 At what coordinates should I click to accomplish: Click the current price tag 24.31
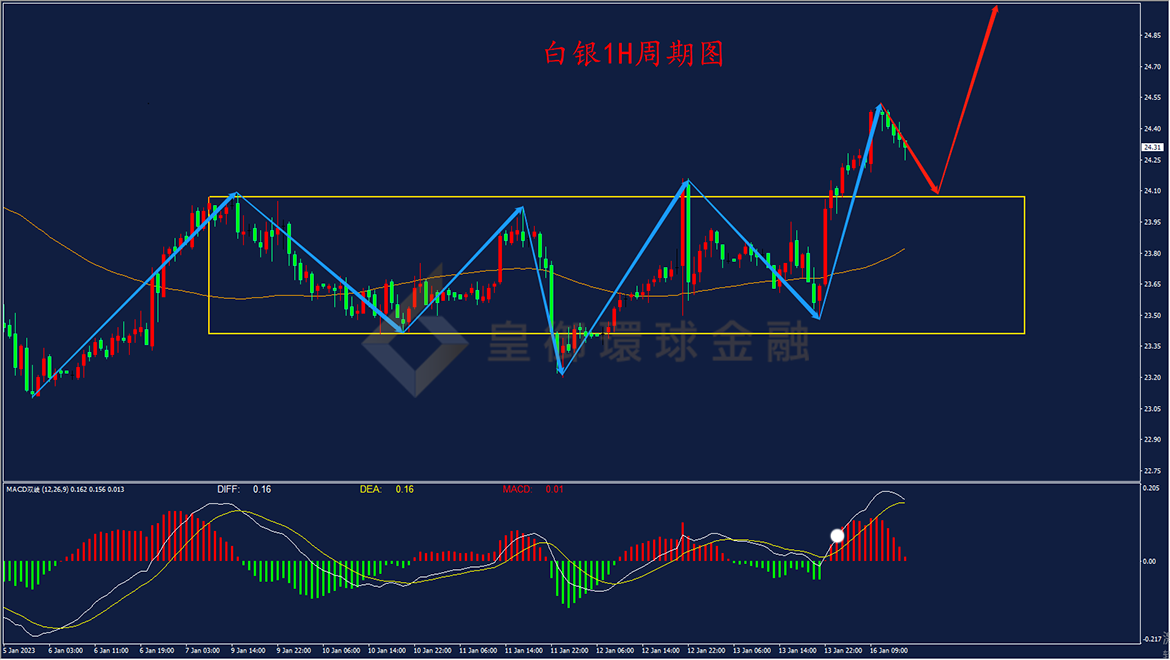[x=1153, y=147]
